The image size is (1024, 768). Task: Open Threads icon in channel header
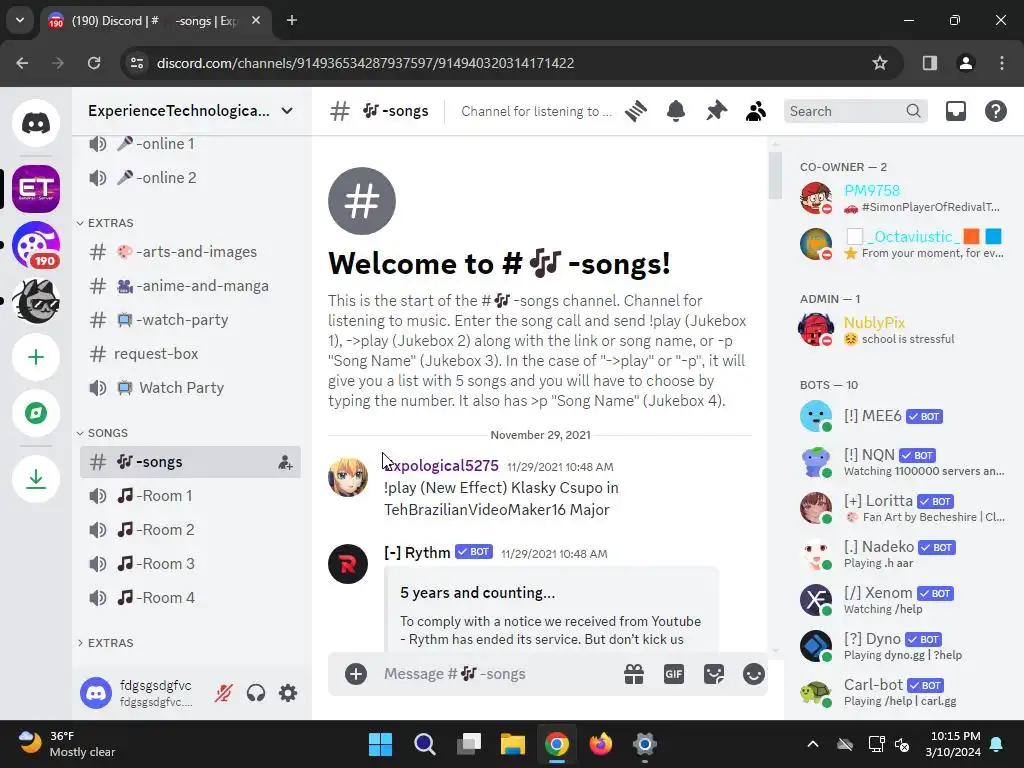[635, 111]
